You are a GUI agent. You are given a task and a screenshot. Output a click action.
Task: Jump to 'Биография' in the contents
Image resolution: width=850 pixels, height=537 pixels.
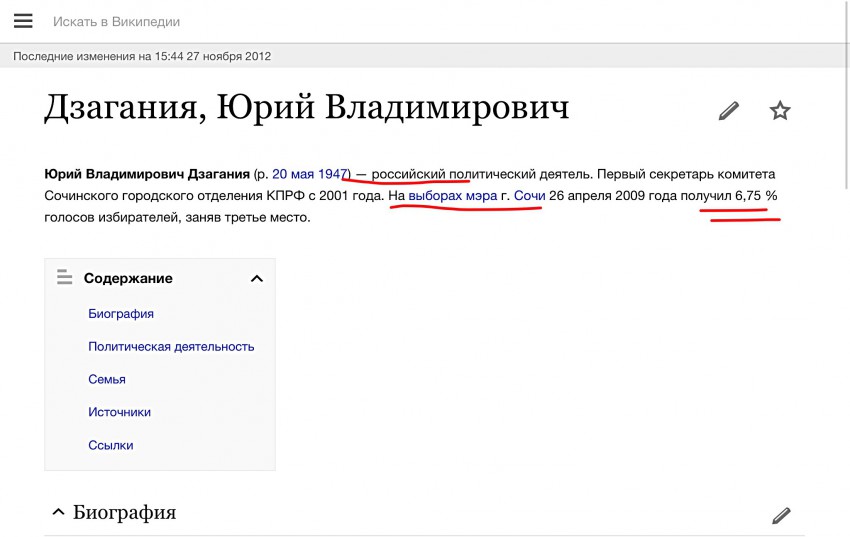click(121, 313)
